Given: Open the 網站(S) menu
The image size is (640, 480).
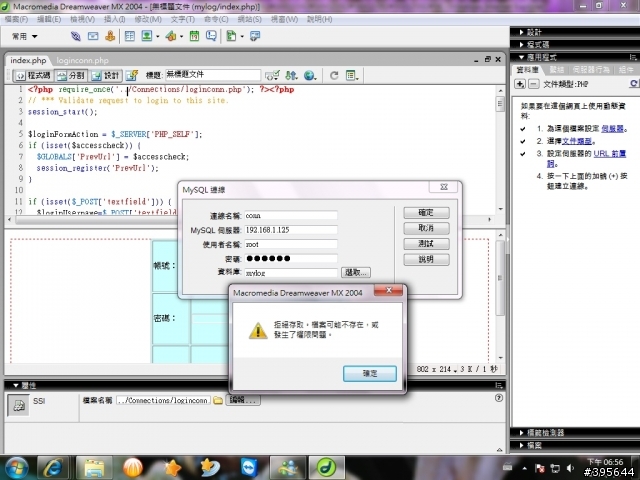Looking at the screenshot, I should pos(249,19).
